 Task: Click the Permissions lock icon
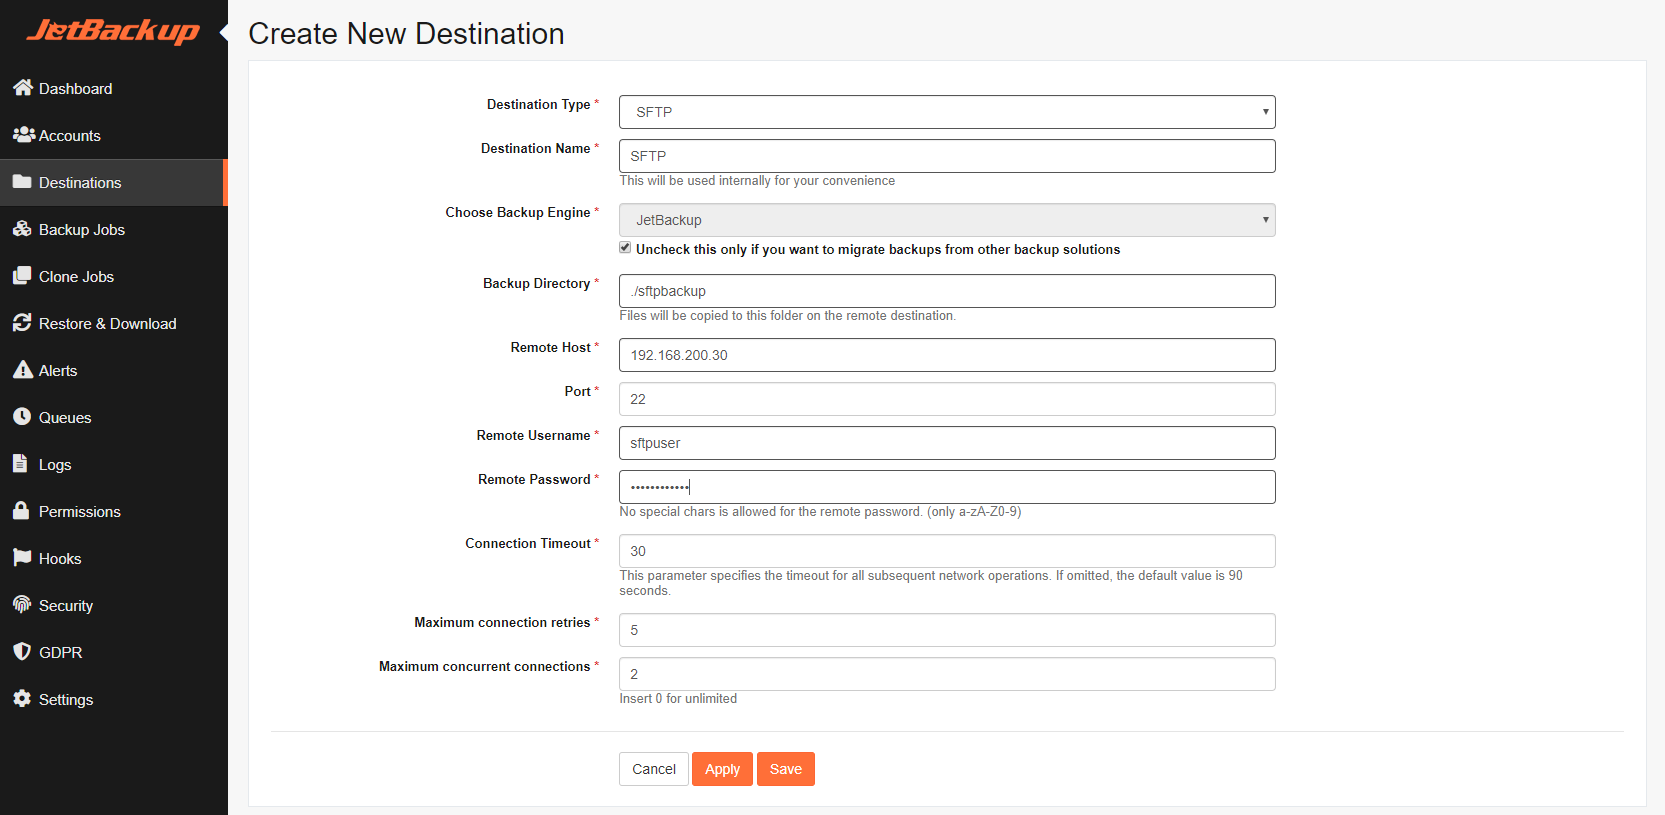tap(21, 511)
